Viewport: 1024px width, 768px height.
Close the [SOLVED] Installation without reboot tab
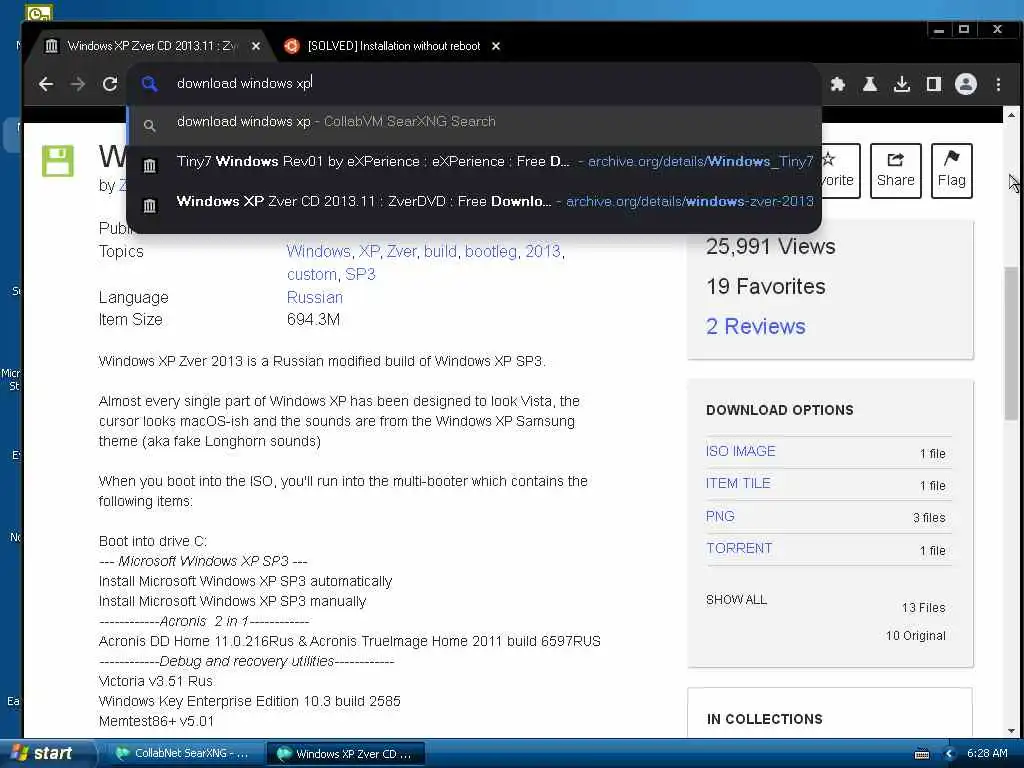pos(496,46)
